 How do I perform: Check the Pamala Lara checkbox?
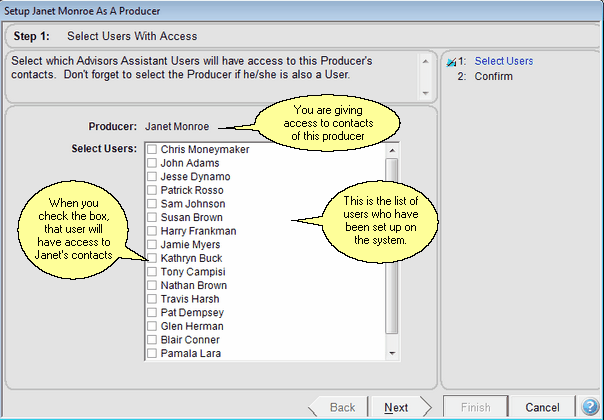point(152,353)
